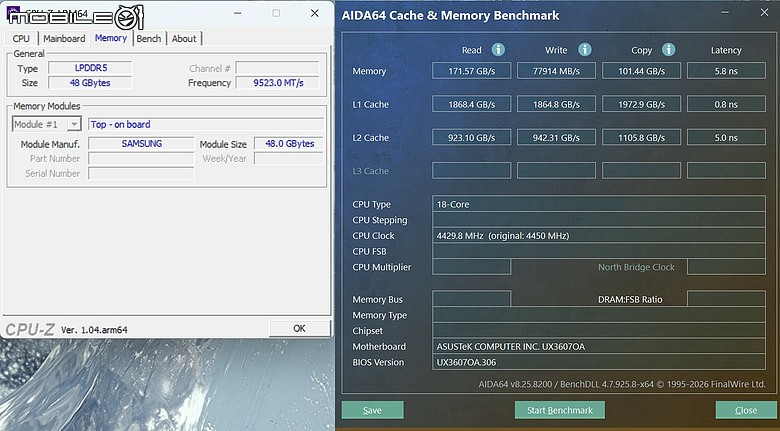
Task: Close the AIDA64 benchmark window
Action: tap(764, 12)
